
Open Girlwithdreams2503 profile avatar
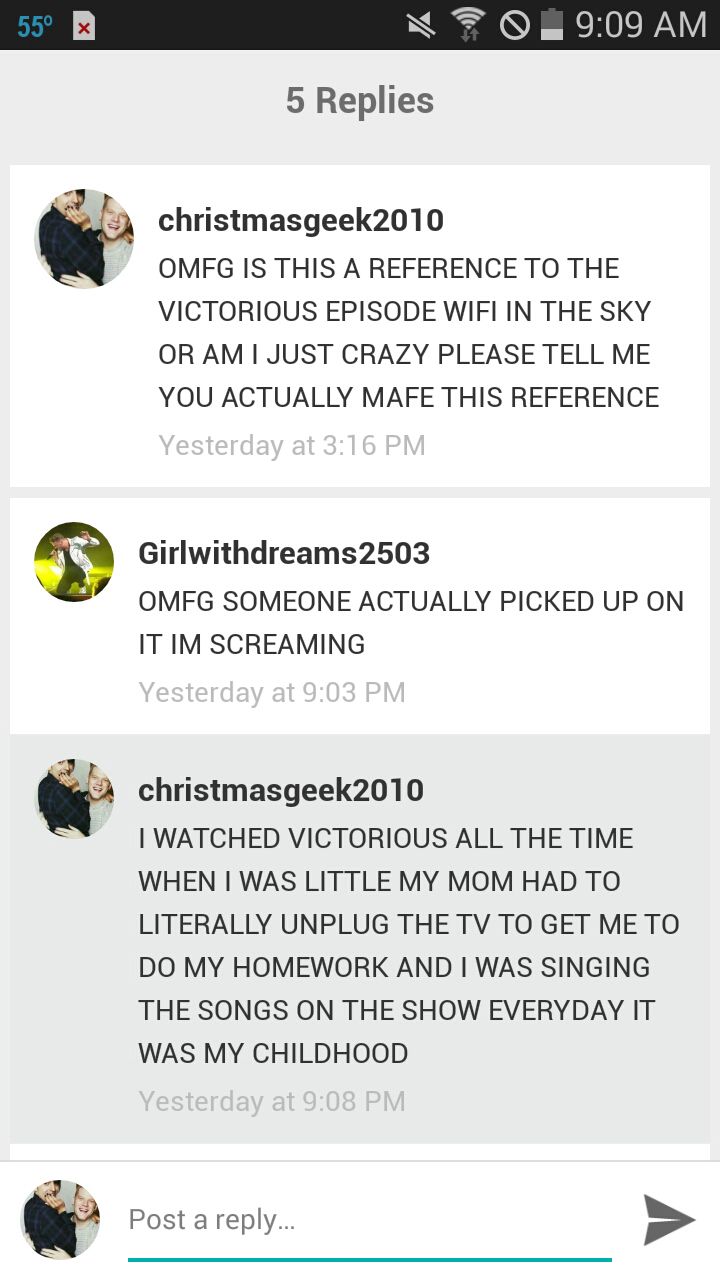[x=74, y=561]
